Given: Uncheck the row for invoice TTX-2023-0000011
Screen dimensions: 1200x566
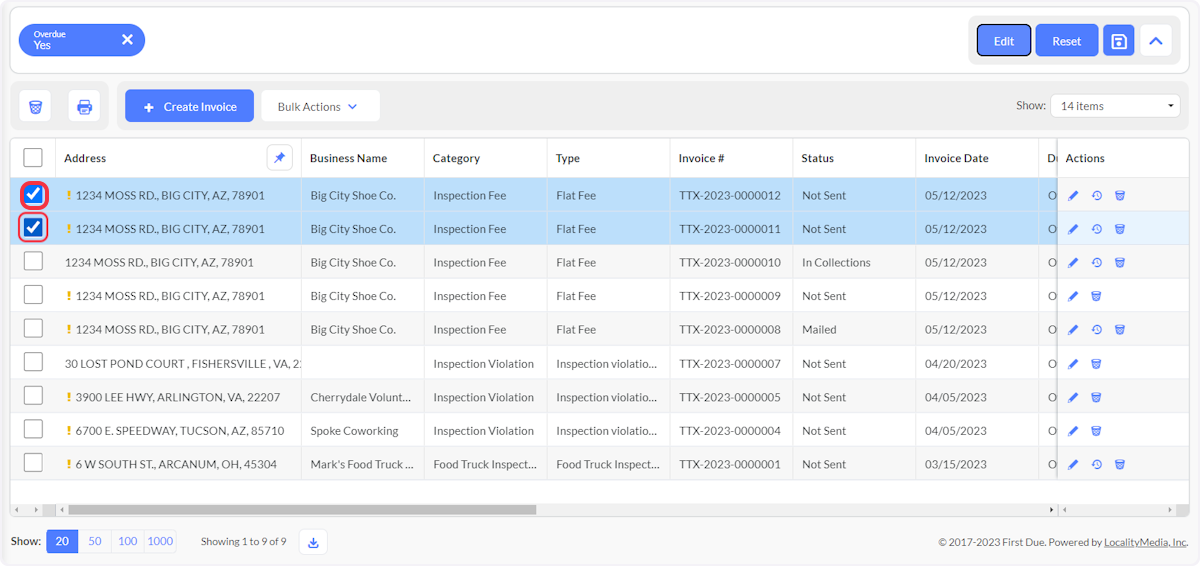Looking at the screenshot, I should (33, 228).
